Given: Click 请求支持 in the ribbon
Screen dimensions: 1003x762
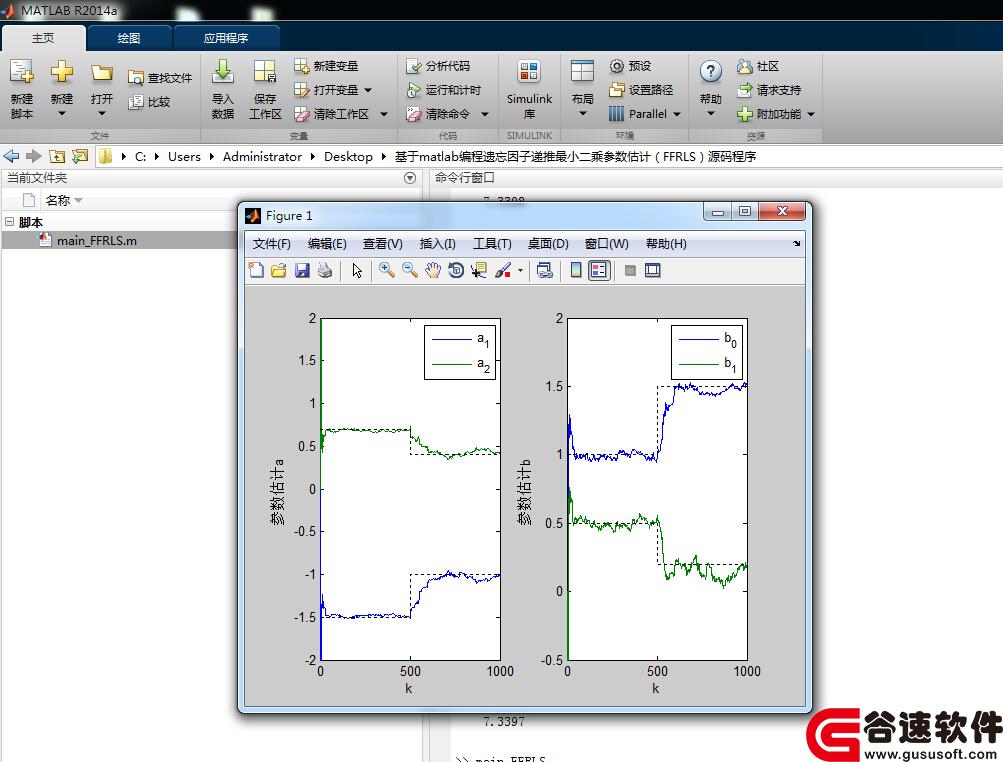Looking at the screenshot, I should pyautogui.click(x=768, y=90).
